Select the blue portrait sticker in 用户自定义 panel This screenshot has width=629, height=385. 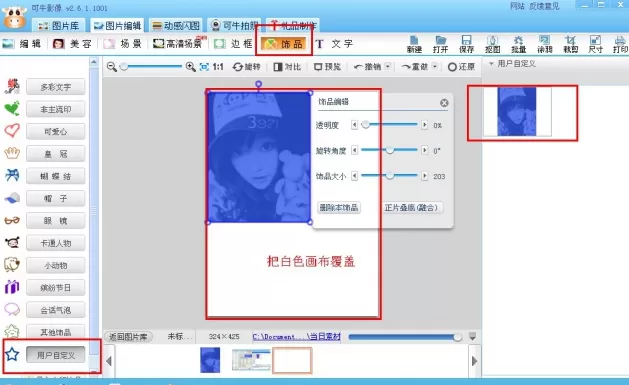coord(517,112)
